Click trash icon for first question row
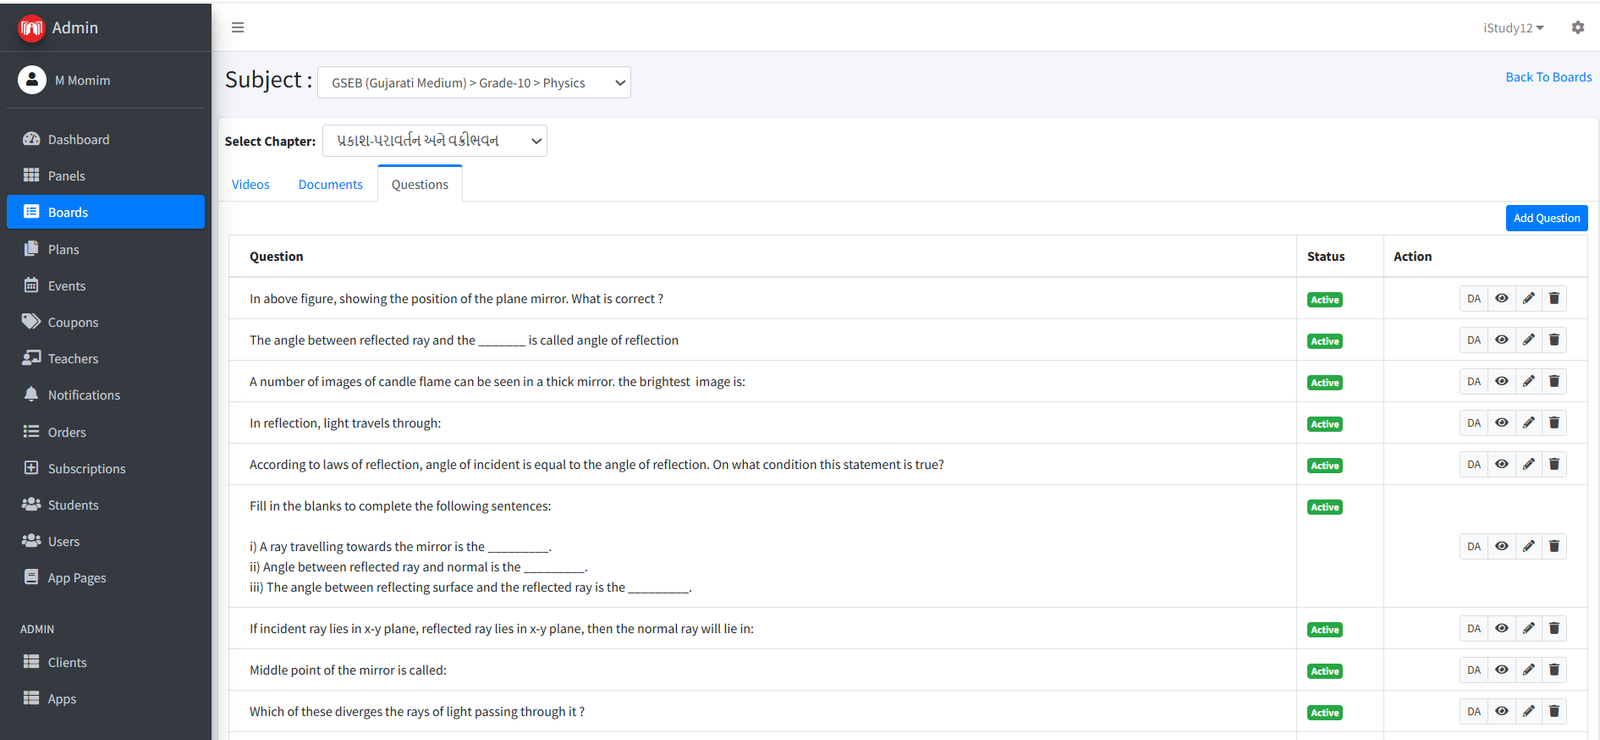 pos(1554,298)
